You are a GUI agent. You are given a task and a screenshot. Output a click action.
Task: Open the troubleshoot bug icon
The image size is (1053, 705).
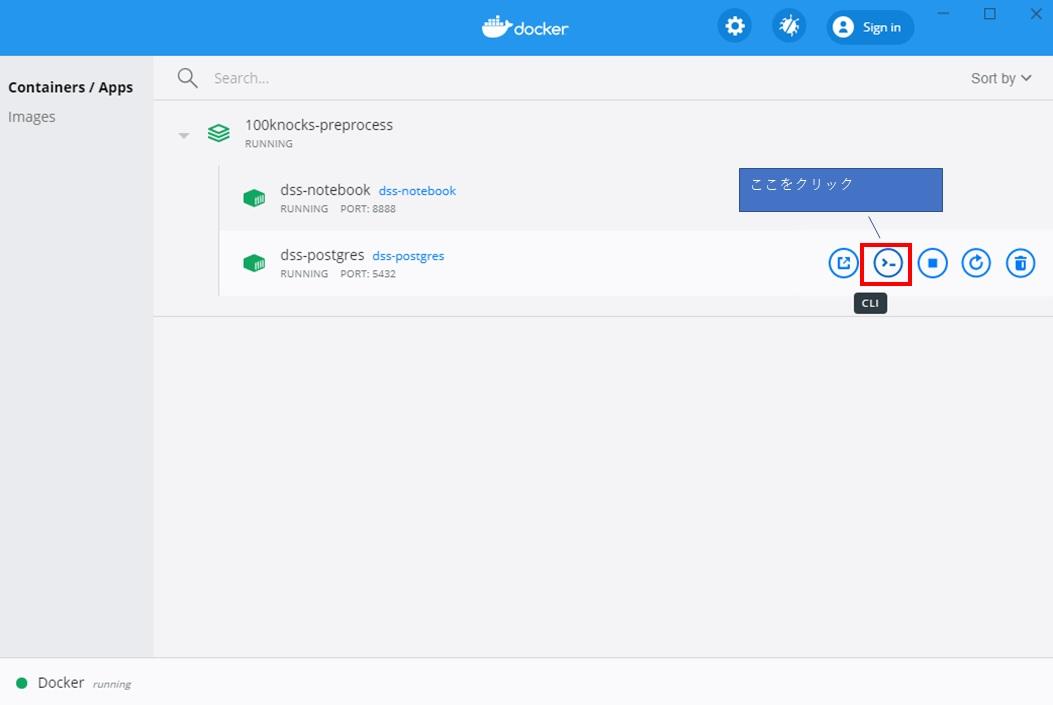(789, 27)
